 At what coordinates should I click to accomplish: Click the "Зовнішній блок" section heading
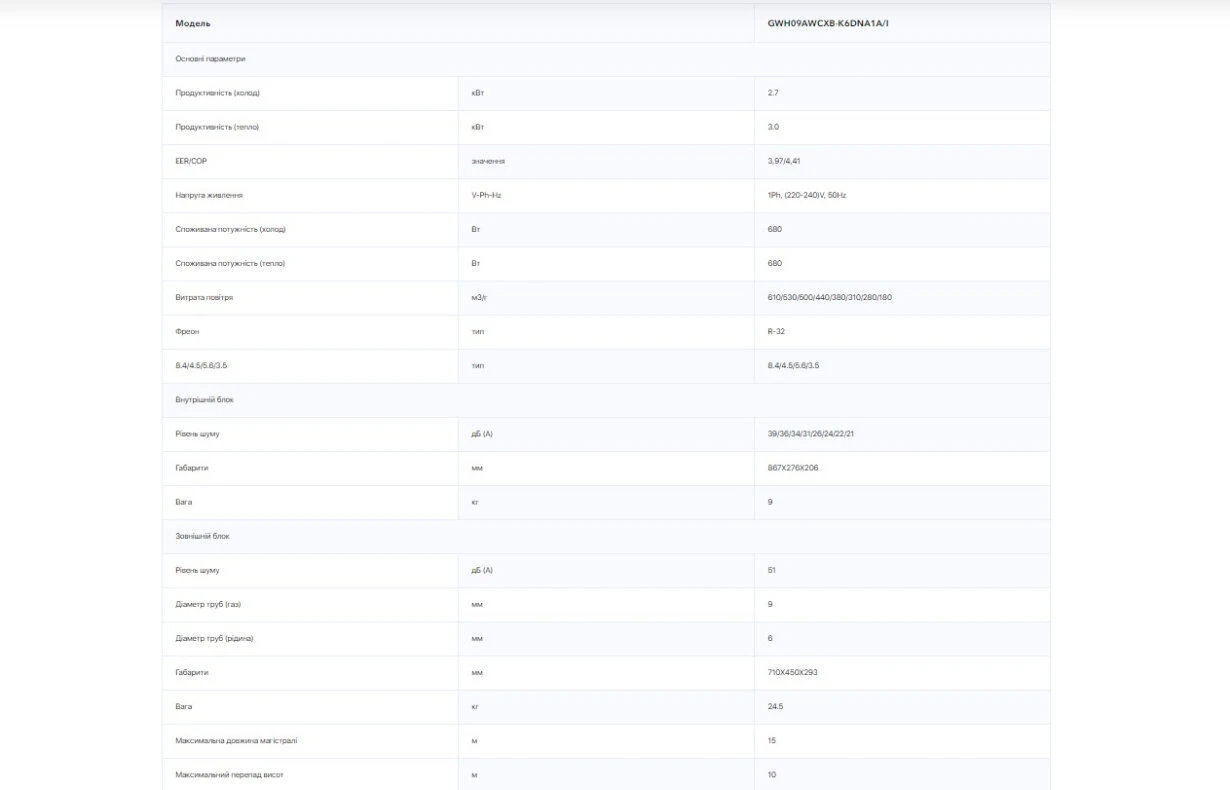(202, 536)
